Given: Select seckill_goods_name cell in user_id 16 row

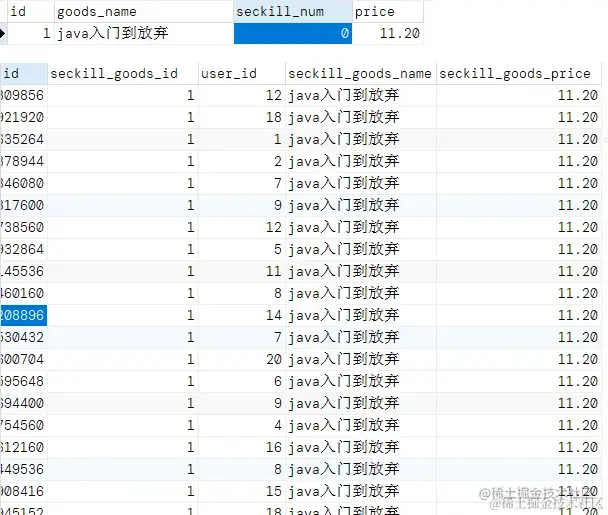Looking at the screenshot, I should point(361,448).
